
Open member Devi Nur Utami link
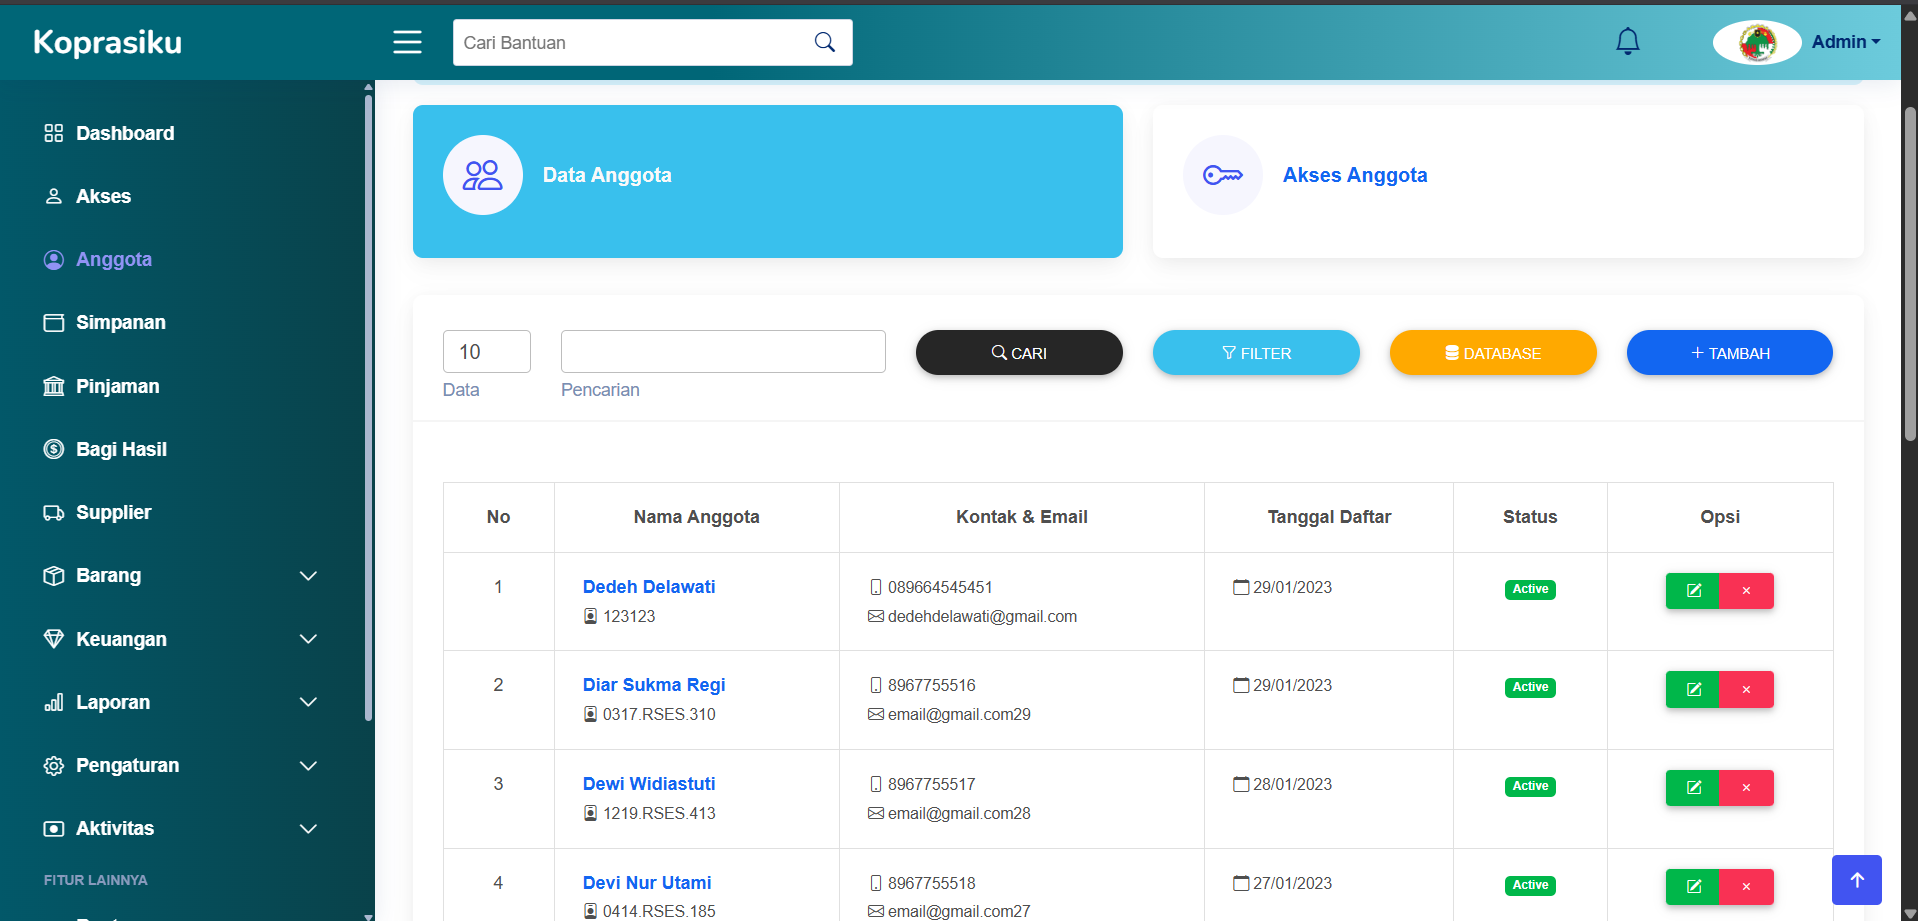click(647, 883)
